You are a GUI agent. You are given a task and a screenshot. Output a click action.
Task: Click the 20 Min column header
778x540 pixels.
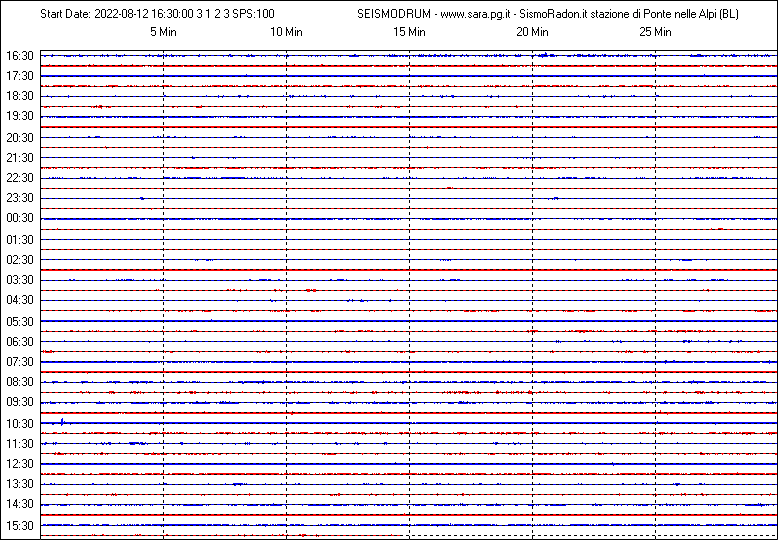coord(532,32)
